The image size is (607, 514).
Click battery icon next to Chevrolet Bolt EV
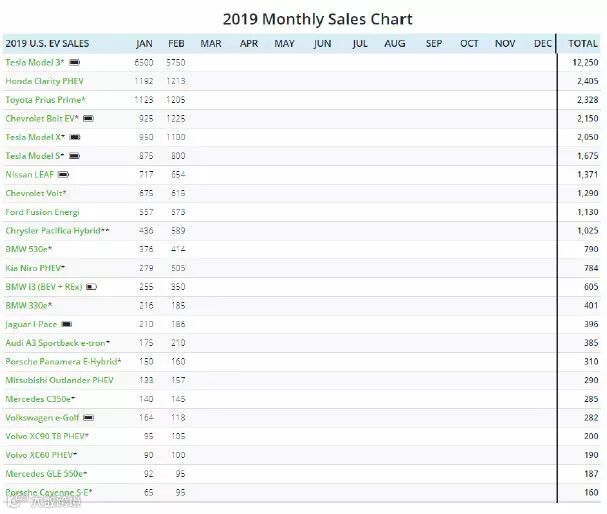89,118
